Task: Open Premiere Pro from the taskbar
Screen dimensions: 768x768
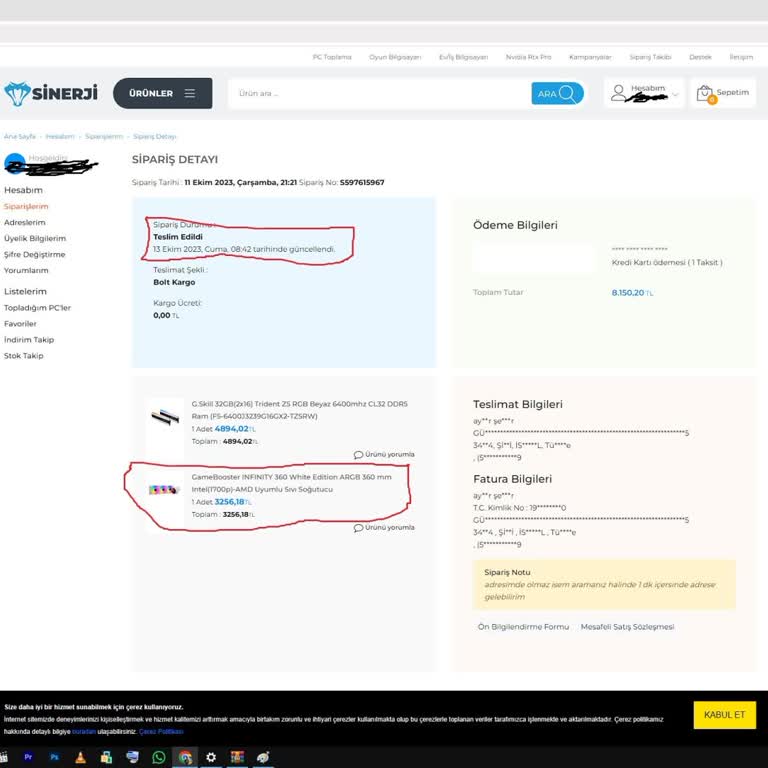Action: [x=28, y=758]
